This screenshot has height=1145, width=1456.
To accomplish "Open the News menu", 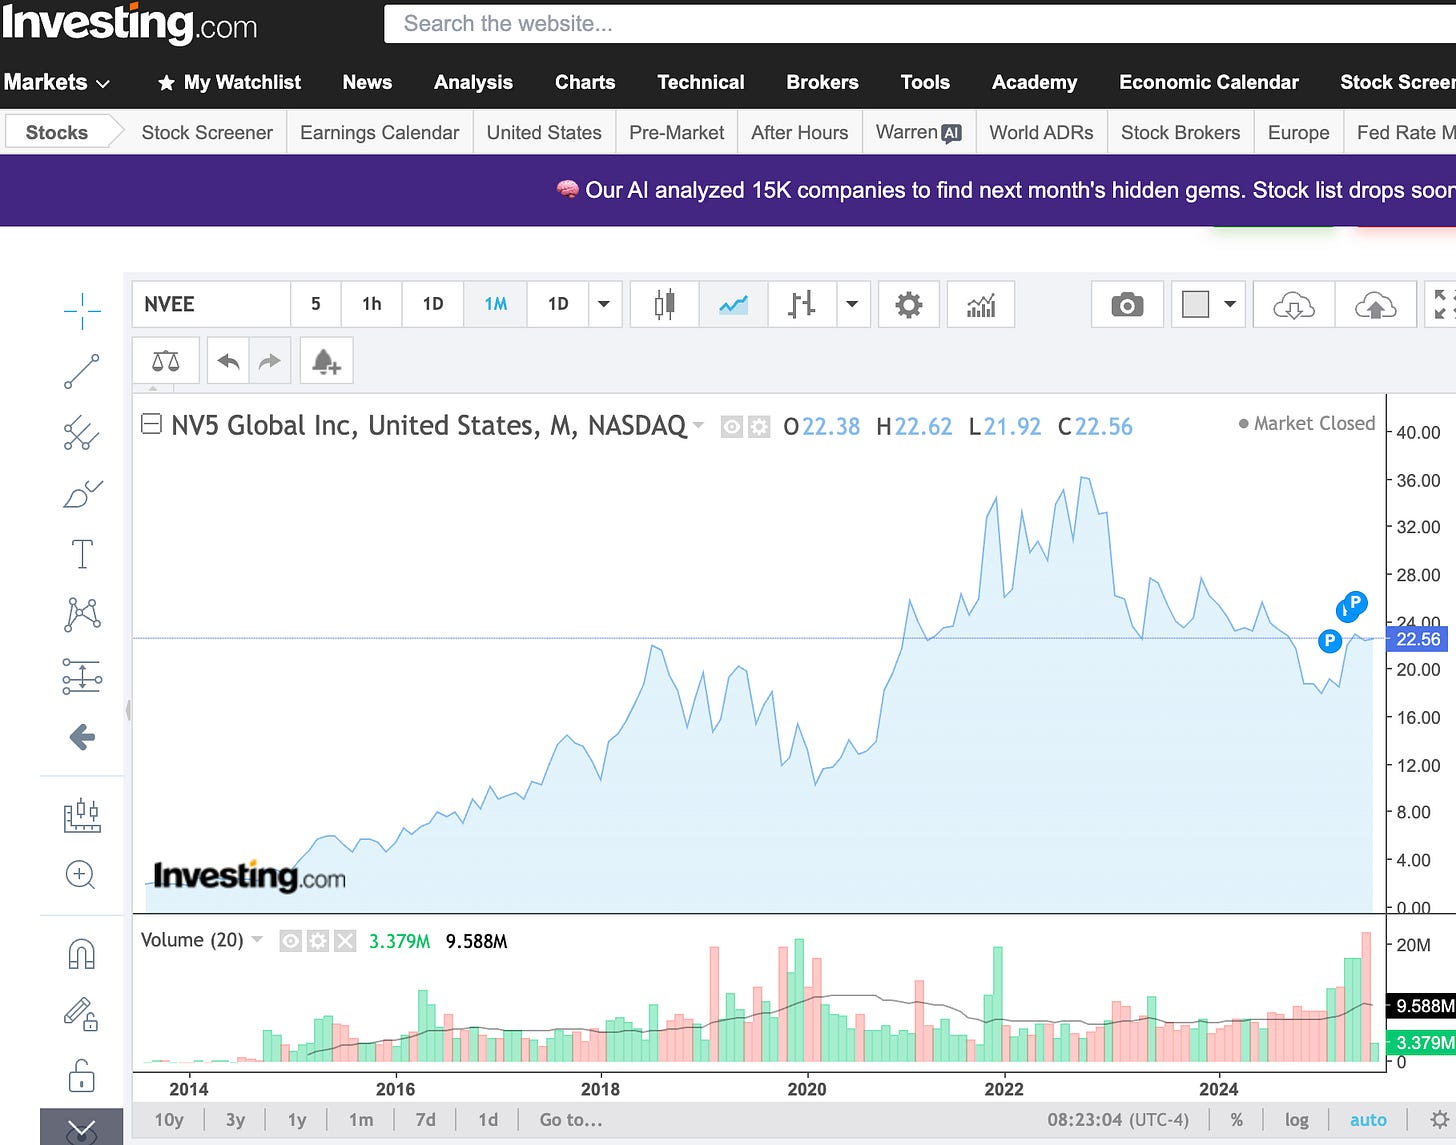I will pyautogui.click(x=367, y=82).
